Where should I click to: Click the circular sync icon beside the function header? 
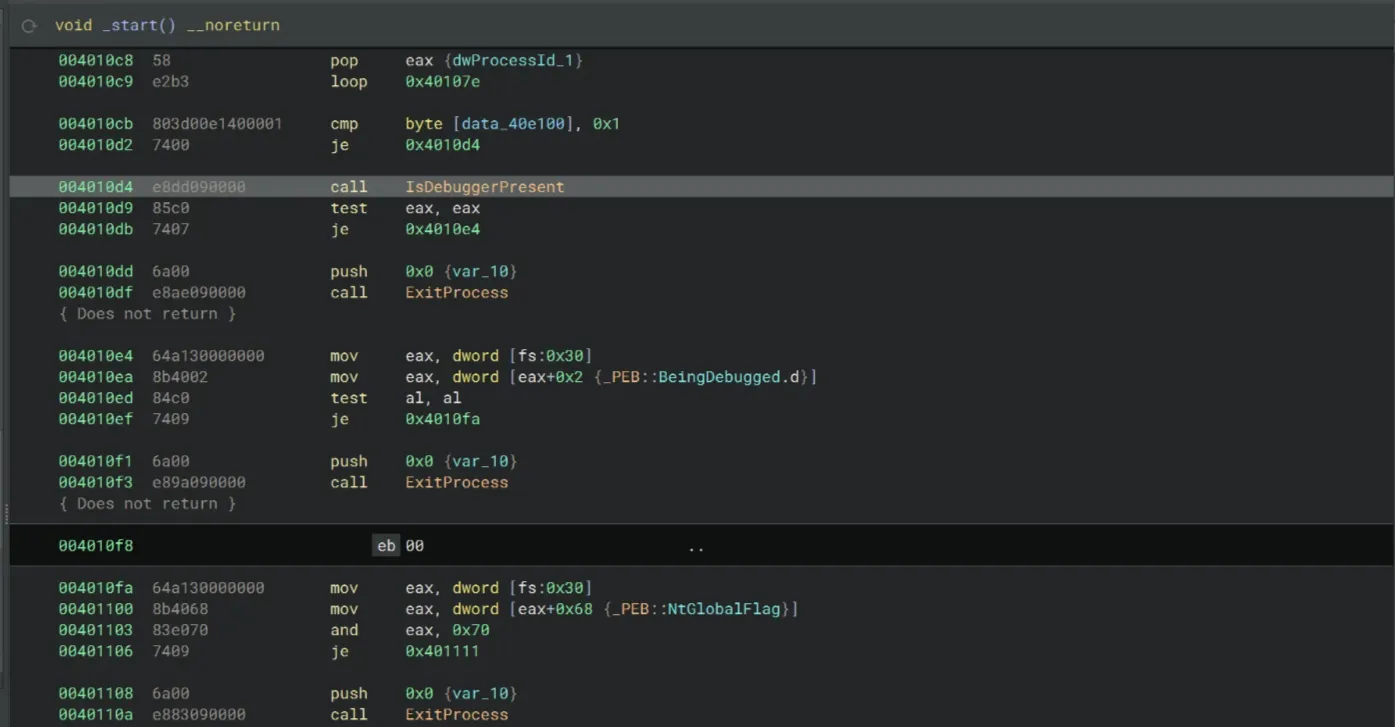pos(29,26)
